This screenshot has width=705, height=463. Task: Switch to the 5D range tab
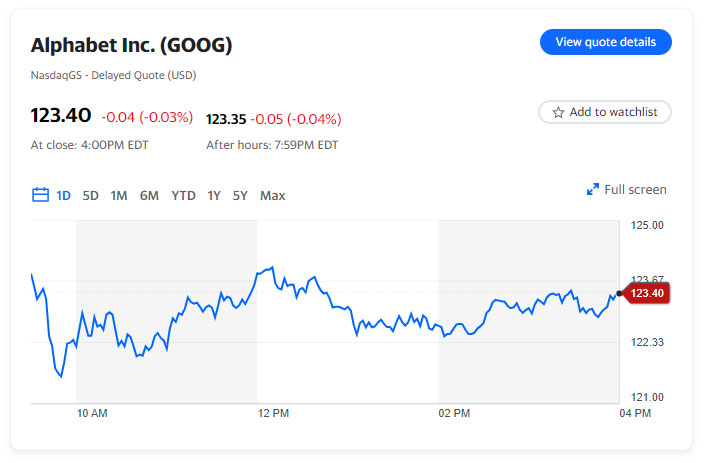pos(90,195)
